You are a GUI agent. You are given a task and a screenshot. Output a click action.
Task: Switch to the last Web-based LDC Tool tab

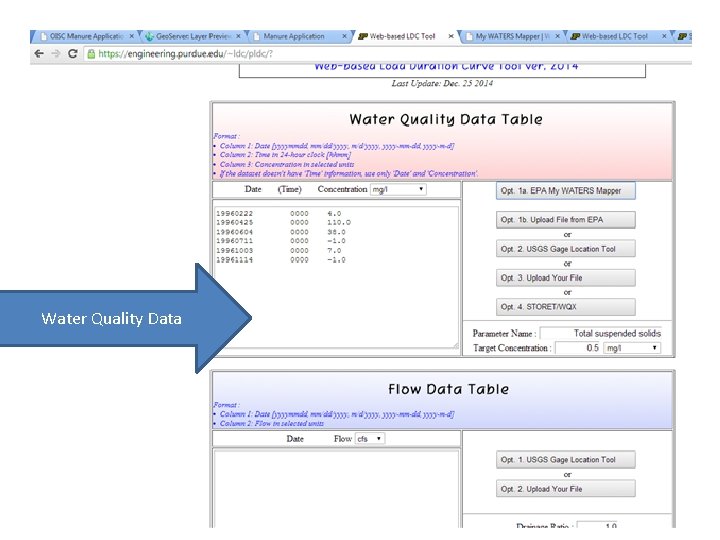tap(618, 36)
